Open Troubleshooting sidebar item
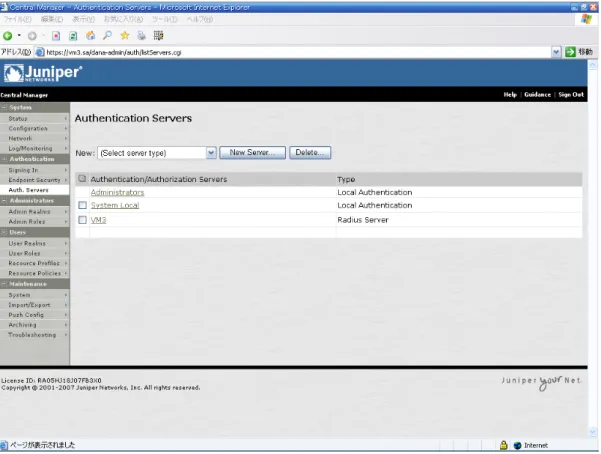Image resolution: width=601 pixels, height=454 pixels. 34,335
